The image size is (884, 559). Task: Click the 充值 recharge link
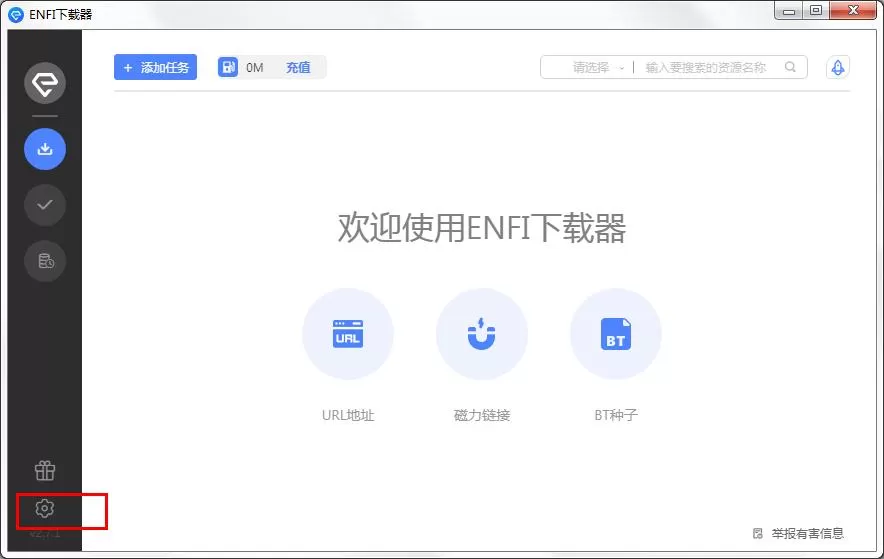[x=298, y=68]
